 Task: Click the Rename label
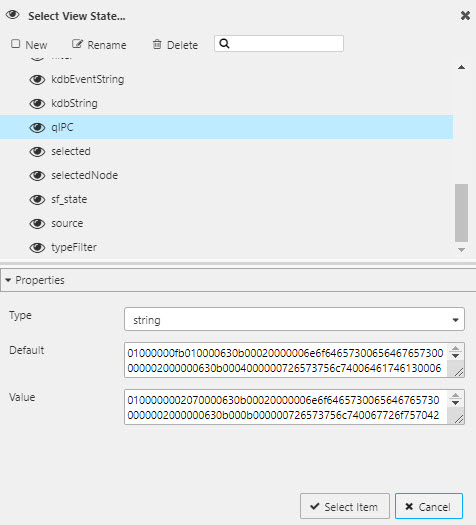(x=107, y=45)
